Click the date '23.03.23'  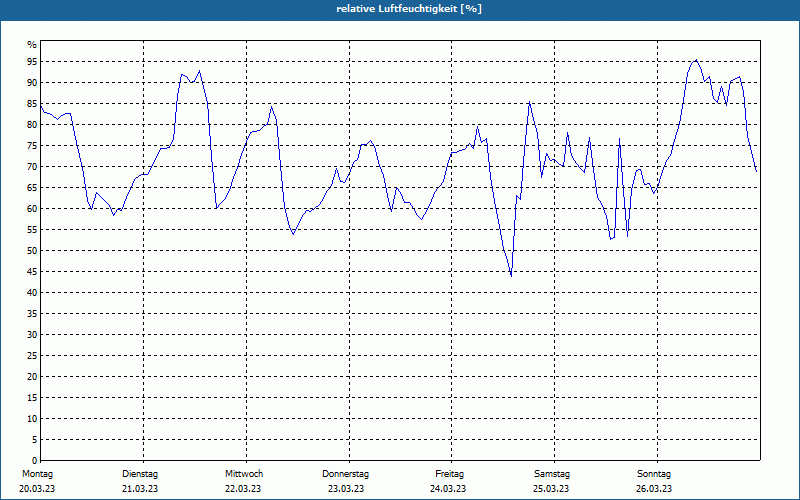point(346,489)
